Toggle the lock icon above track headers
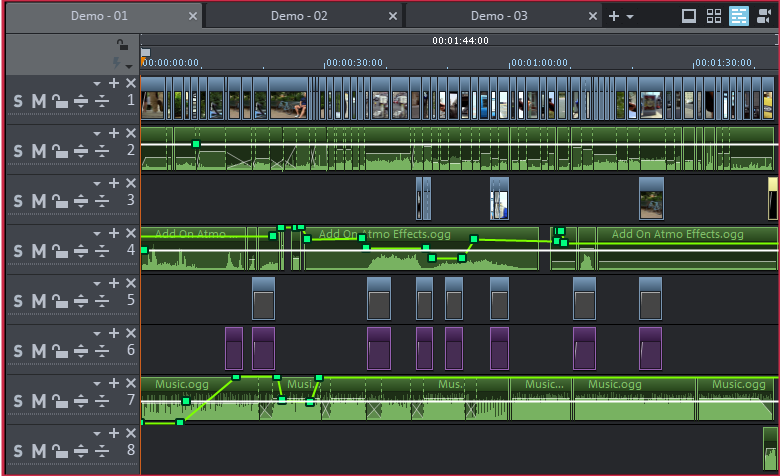The image size is (780, 476). click(x=122, y=45)
